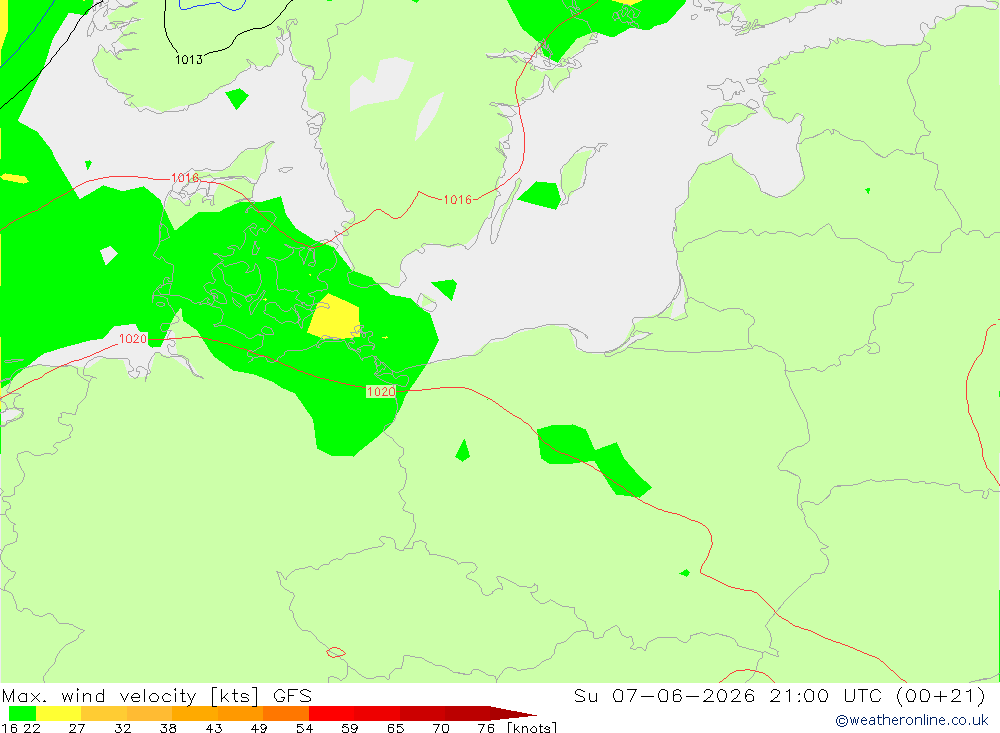The image size is (1000, 733).
Task: Click the Max. wind velocity [kts] GFS title
Action: coord(157,695)
